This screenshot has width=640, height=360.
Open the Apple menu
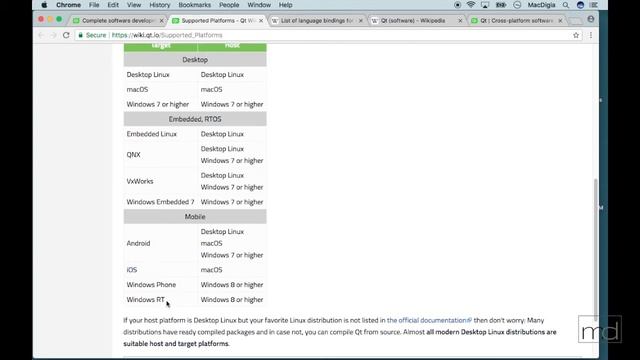[x=44, y=5]
